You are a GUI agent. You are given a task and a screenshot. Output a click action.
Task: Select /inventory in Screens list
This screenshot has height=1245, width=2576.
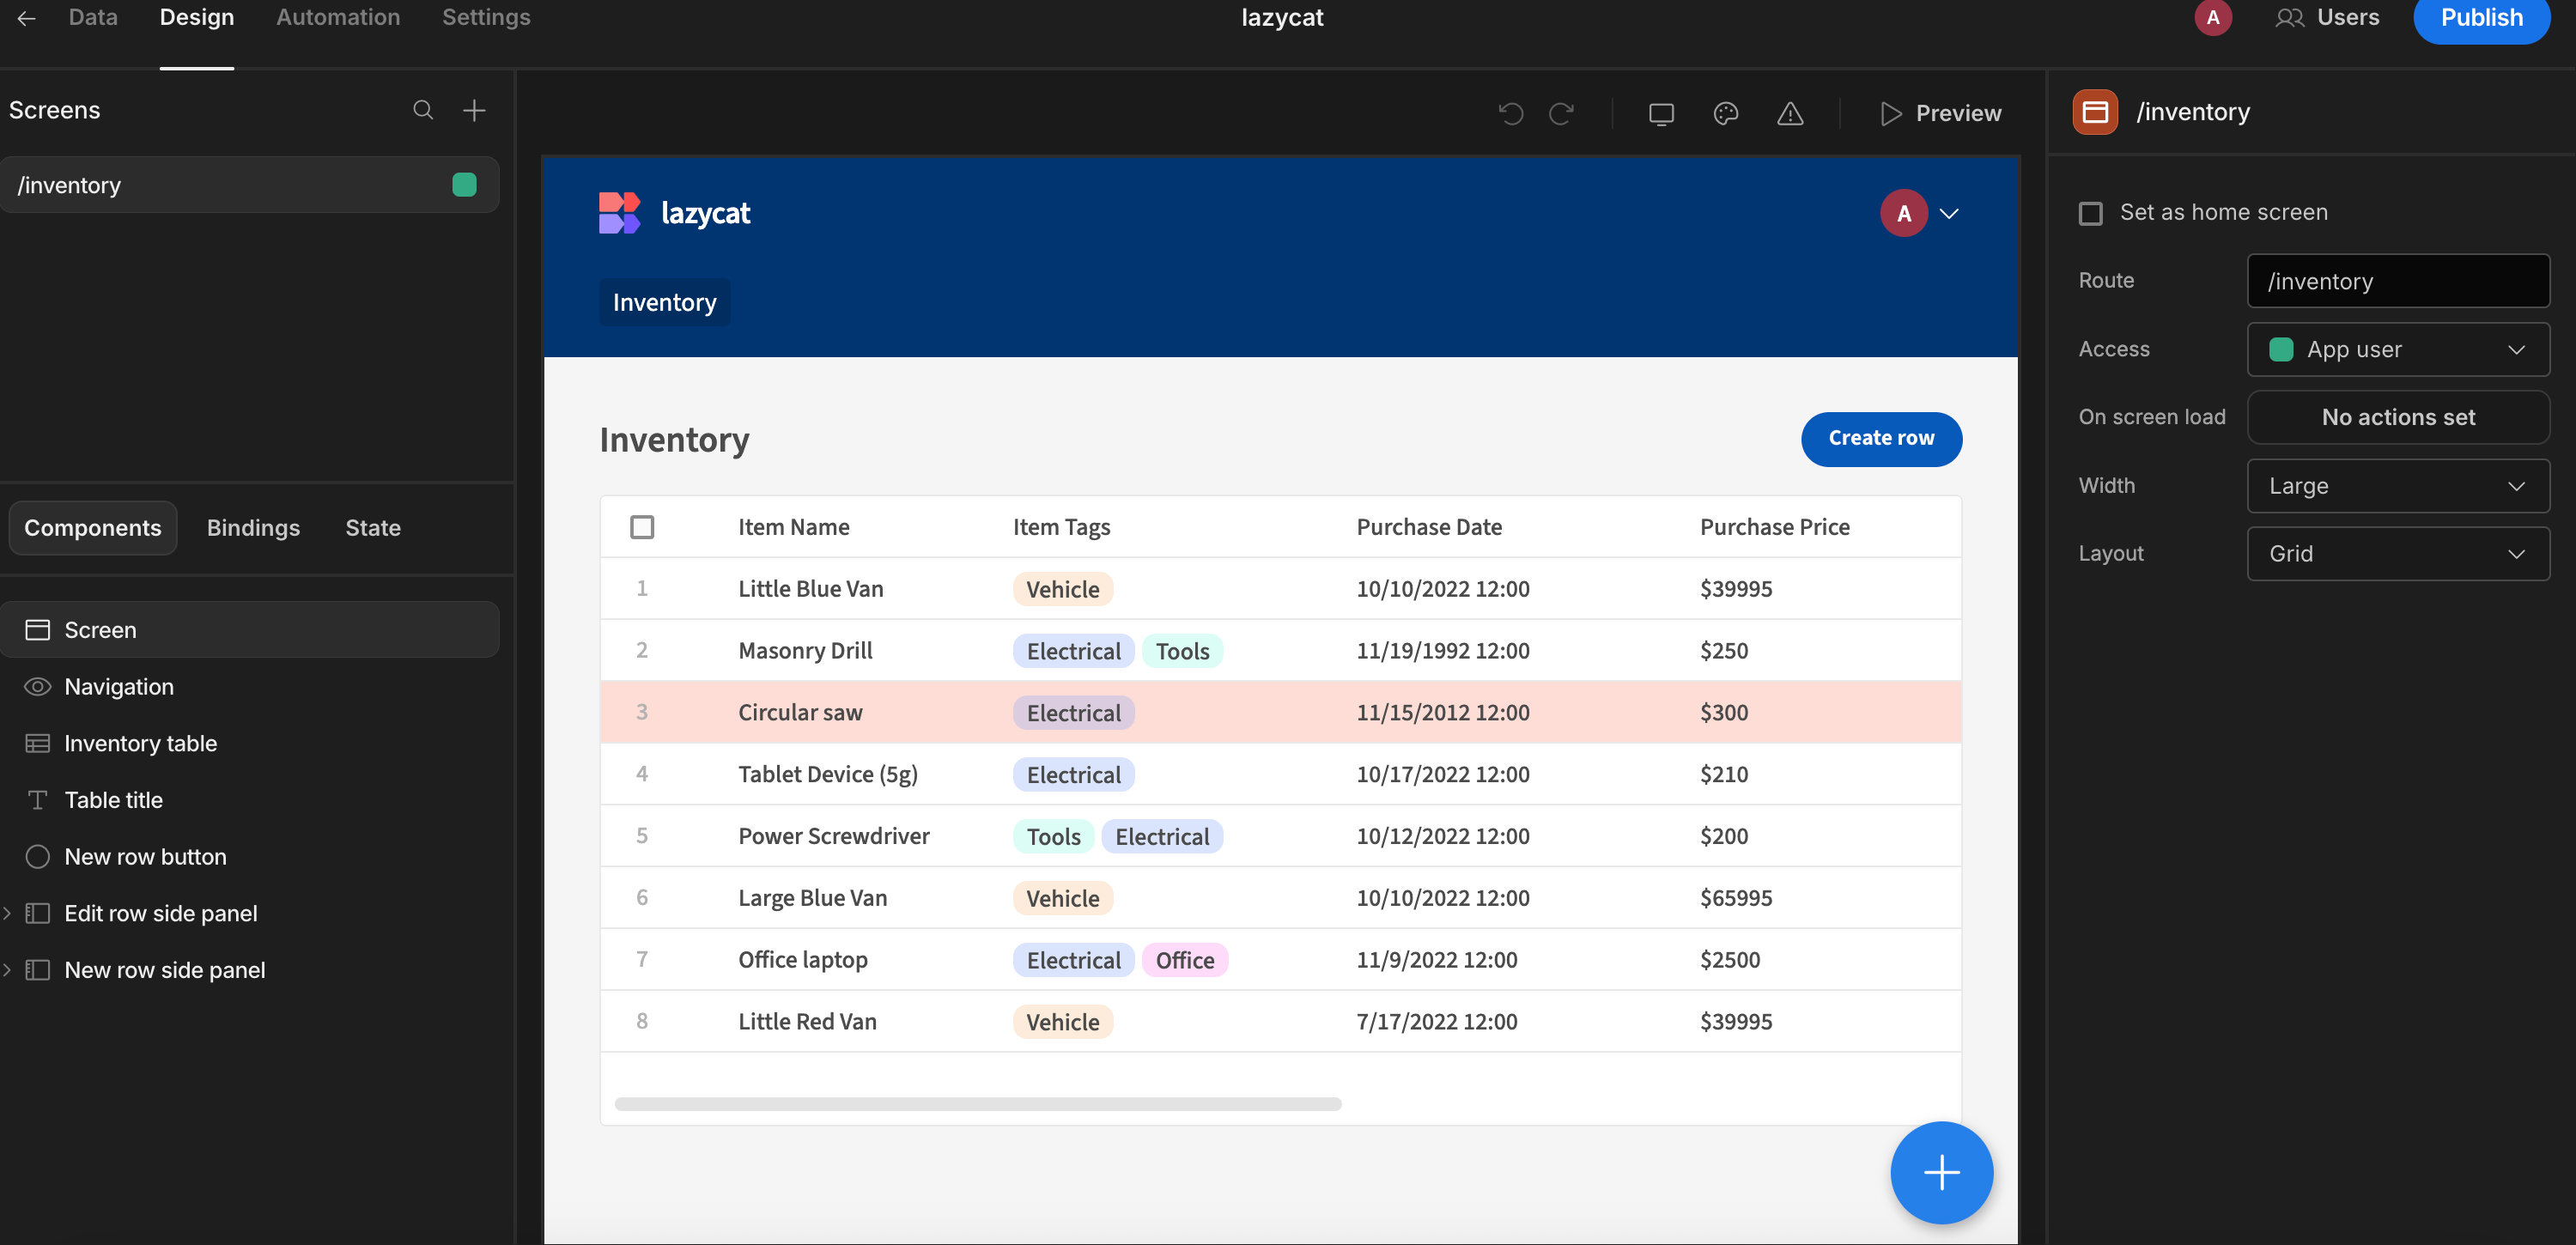(249, 185)
